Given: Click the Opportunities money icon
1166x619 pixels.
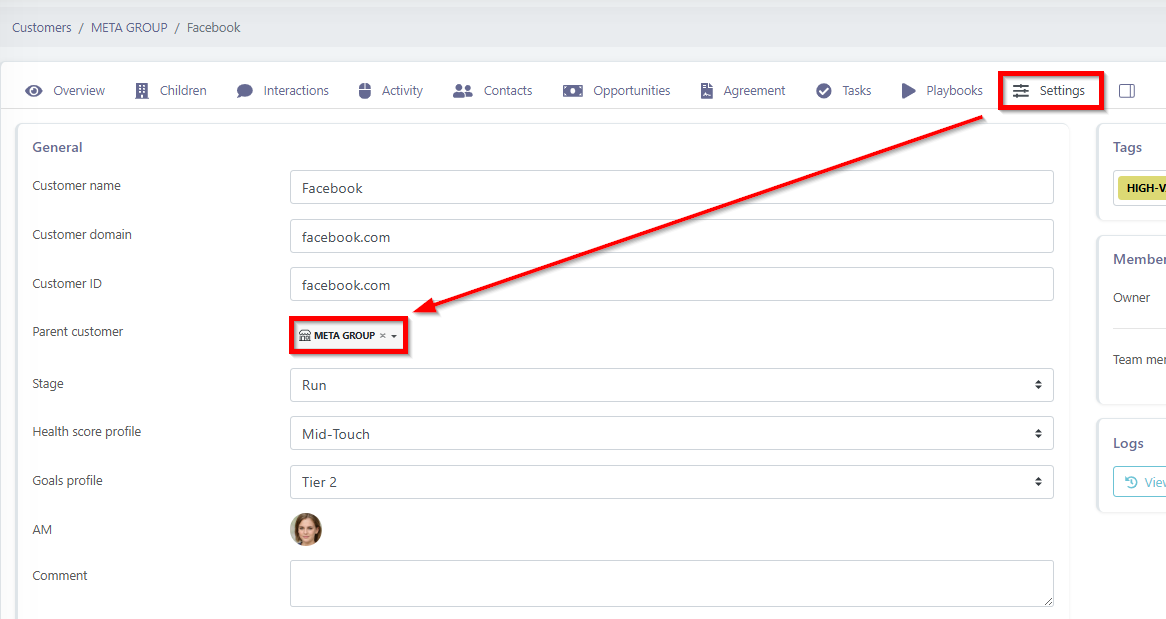Looking at the screenshot, I should tap(572, 91).
